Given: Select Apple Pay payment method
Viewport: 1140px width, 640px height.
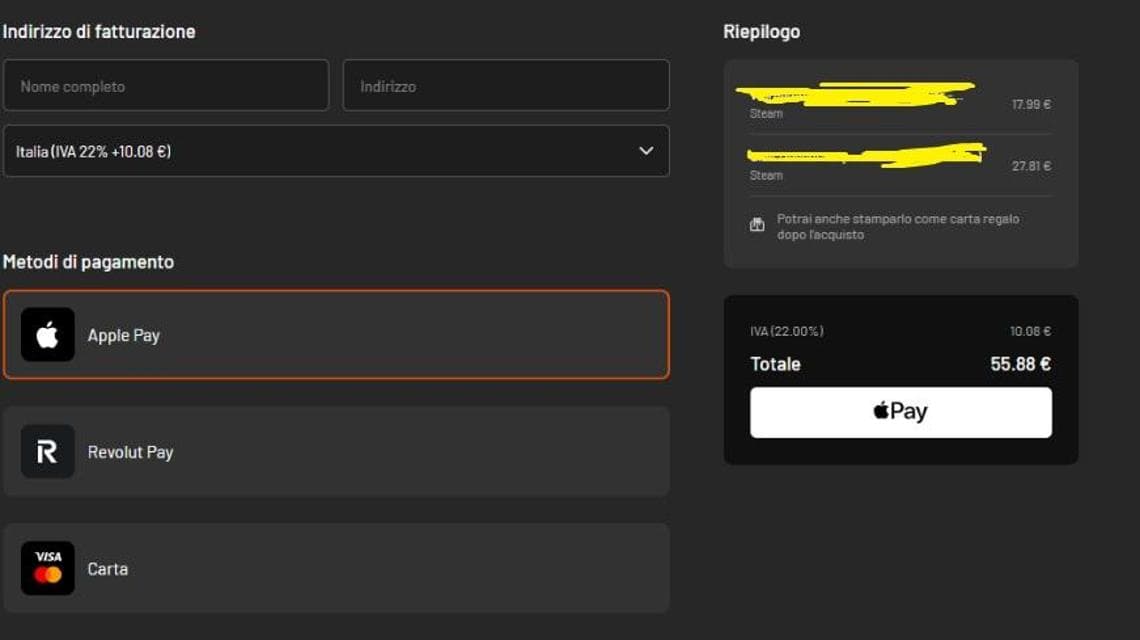Looking at the screenshot, I should tap(336, 335).
